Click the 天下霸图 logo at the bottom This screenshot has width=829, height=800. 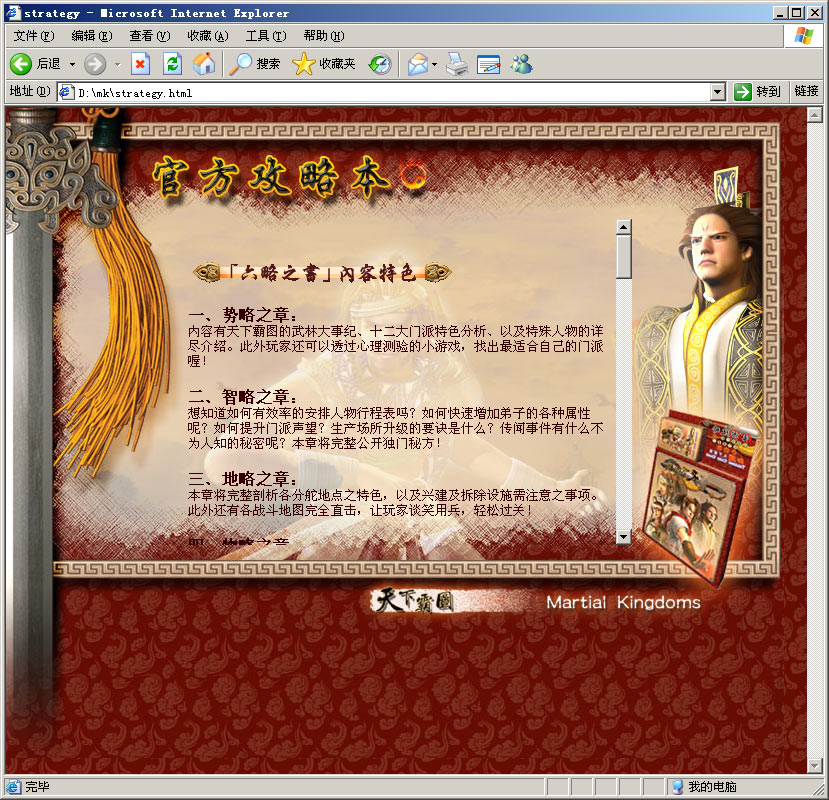pos(412,601)
